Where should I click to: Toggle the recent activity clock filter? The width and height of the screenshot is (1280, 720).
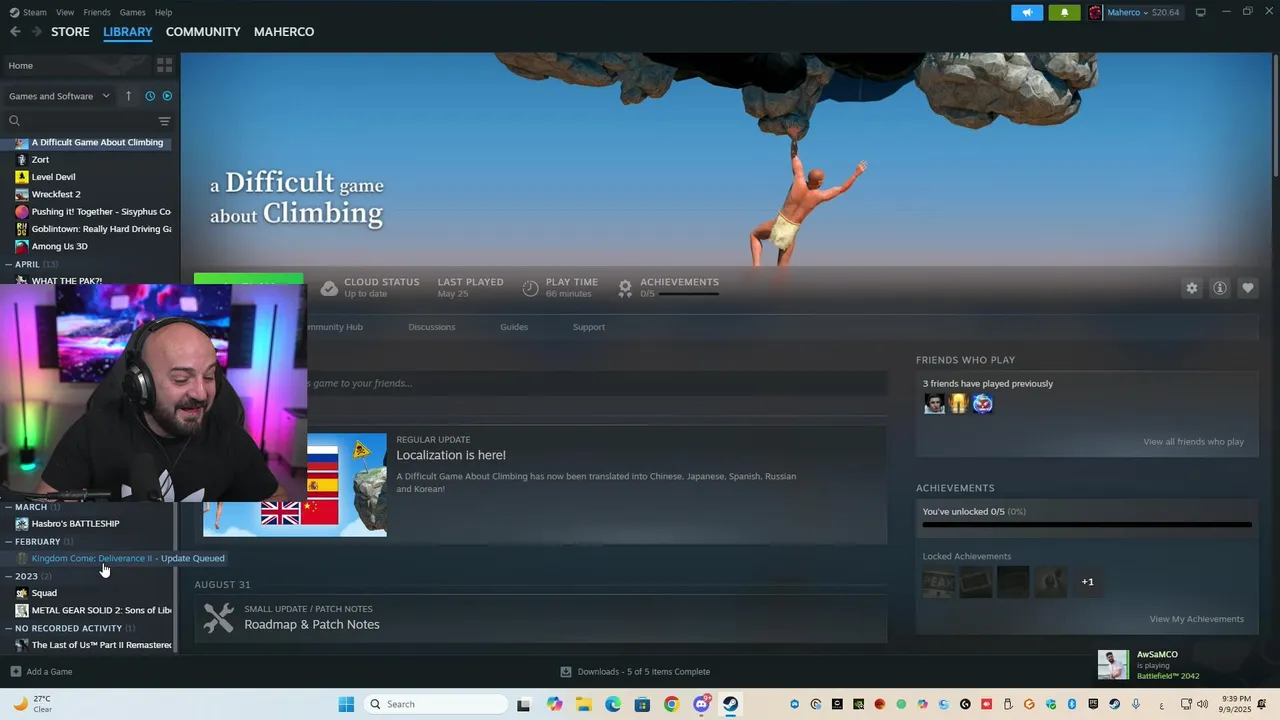[x=150, y=96]
